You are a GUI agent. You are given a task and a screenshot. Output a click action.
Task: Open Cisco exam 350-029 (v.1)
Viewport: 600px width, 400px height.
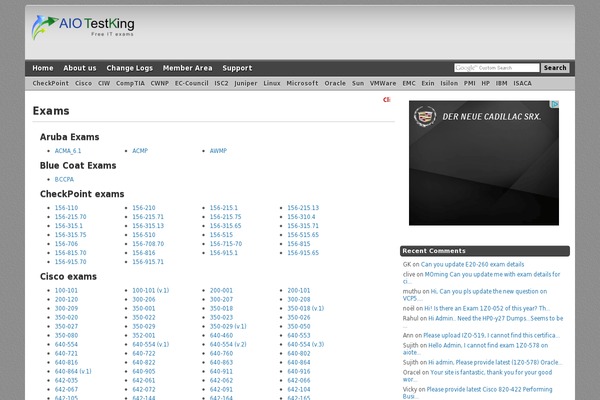pyautogui.click(x=228, y=327)
